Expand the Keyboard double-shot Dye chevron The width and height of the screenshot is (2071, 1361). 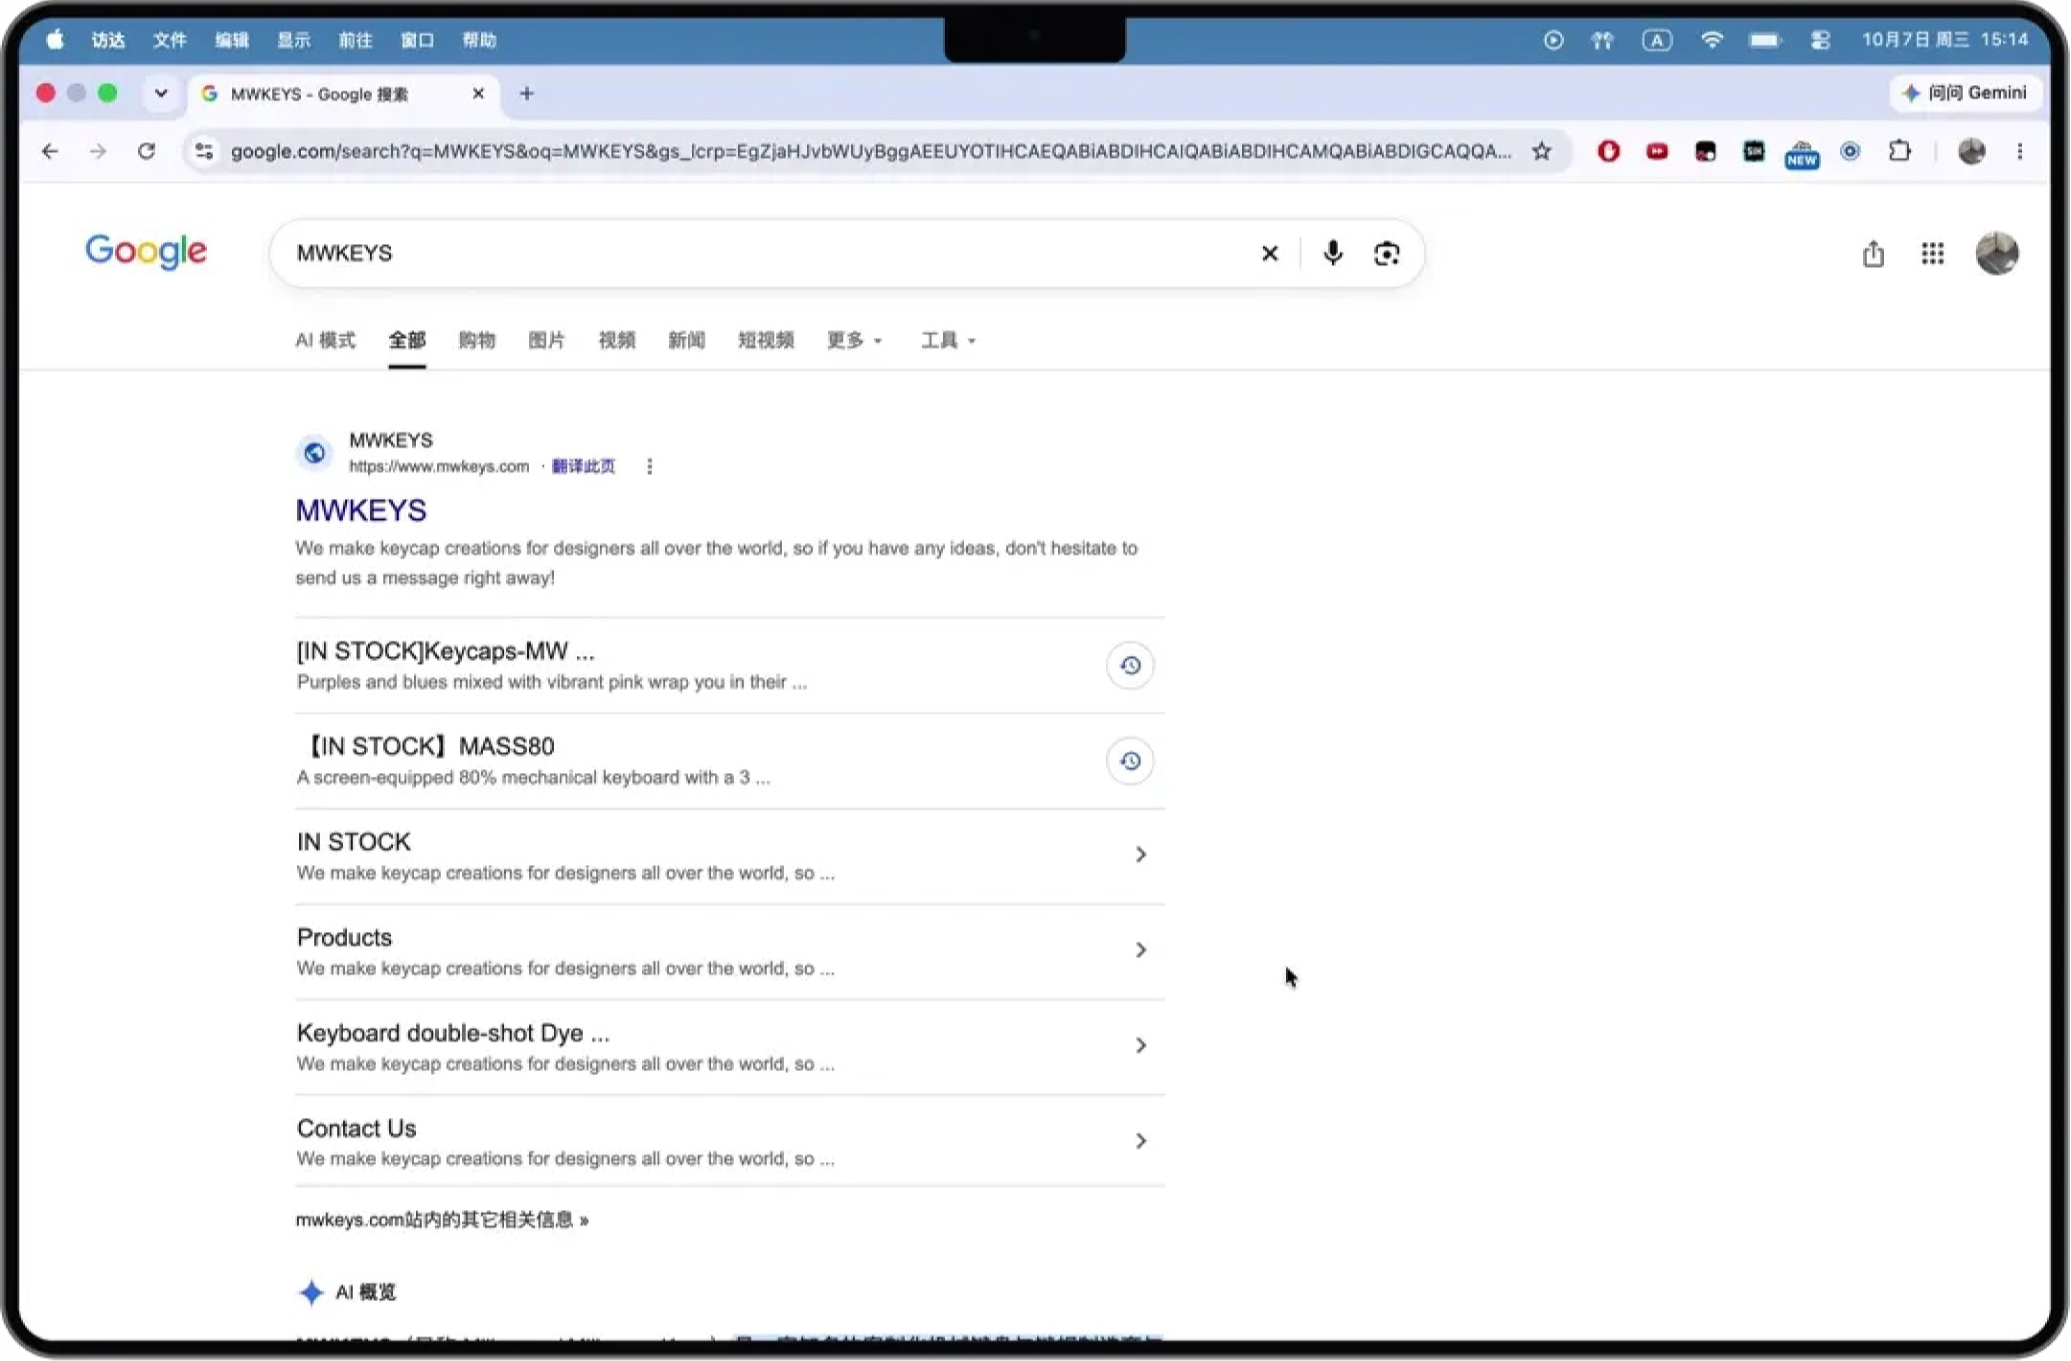pyautogui.click(x=1140, y=1045)
